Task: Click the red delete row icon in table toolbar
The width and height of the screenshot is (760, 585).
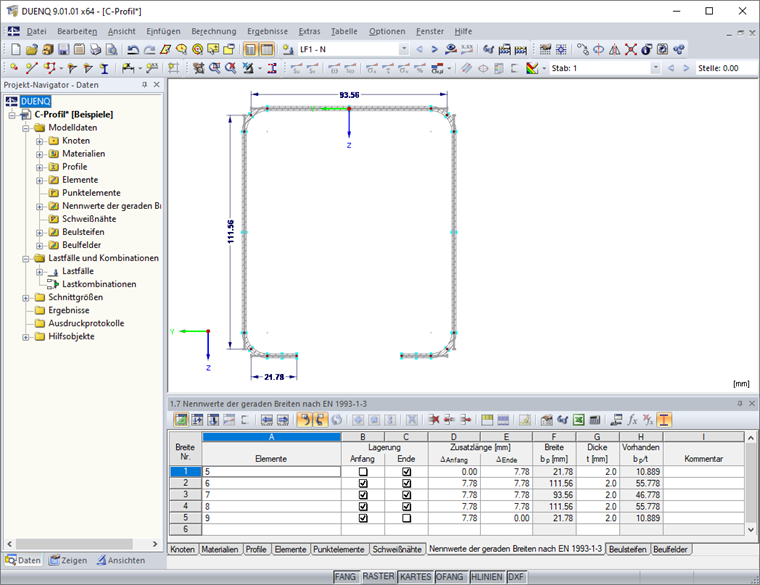Action: 434,420
